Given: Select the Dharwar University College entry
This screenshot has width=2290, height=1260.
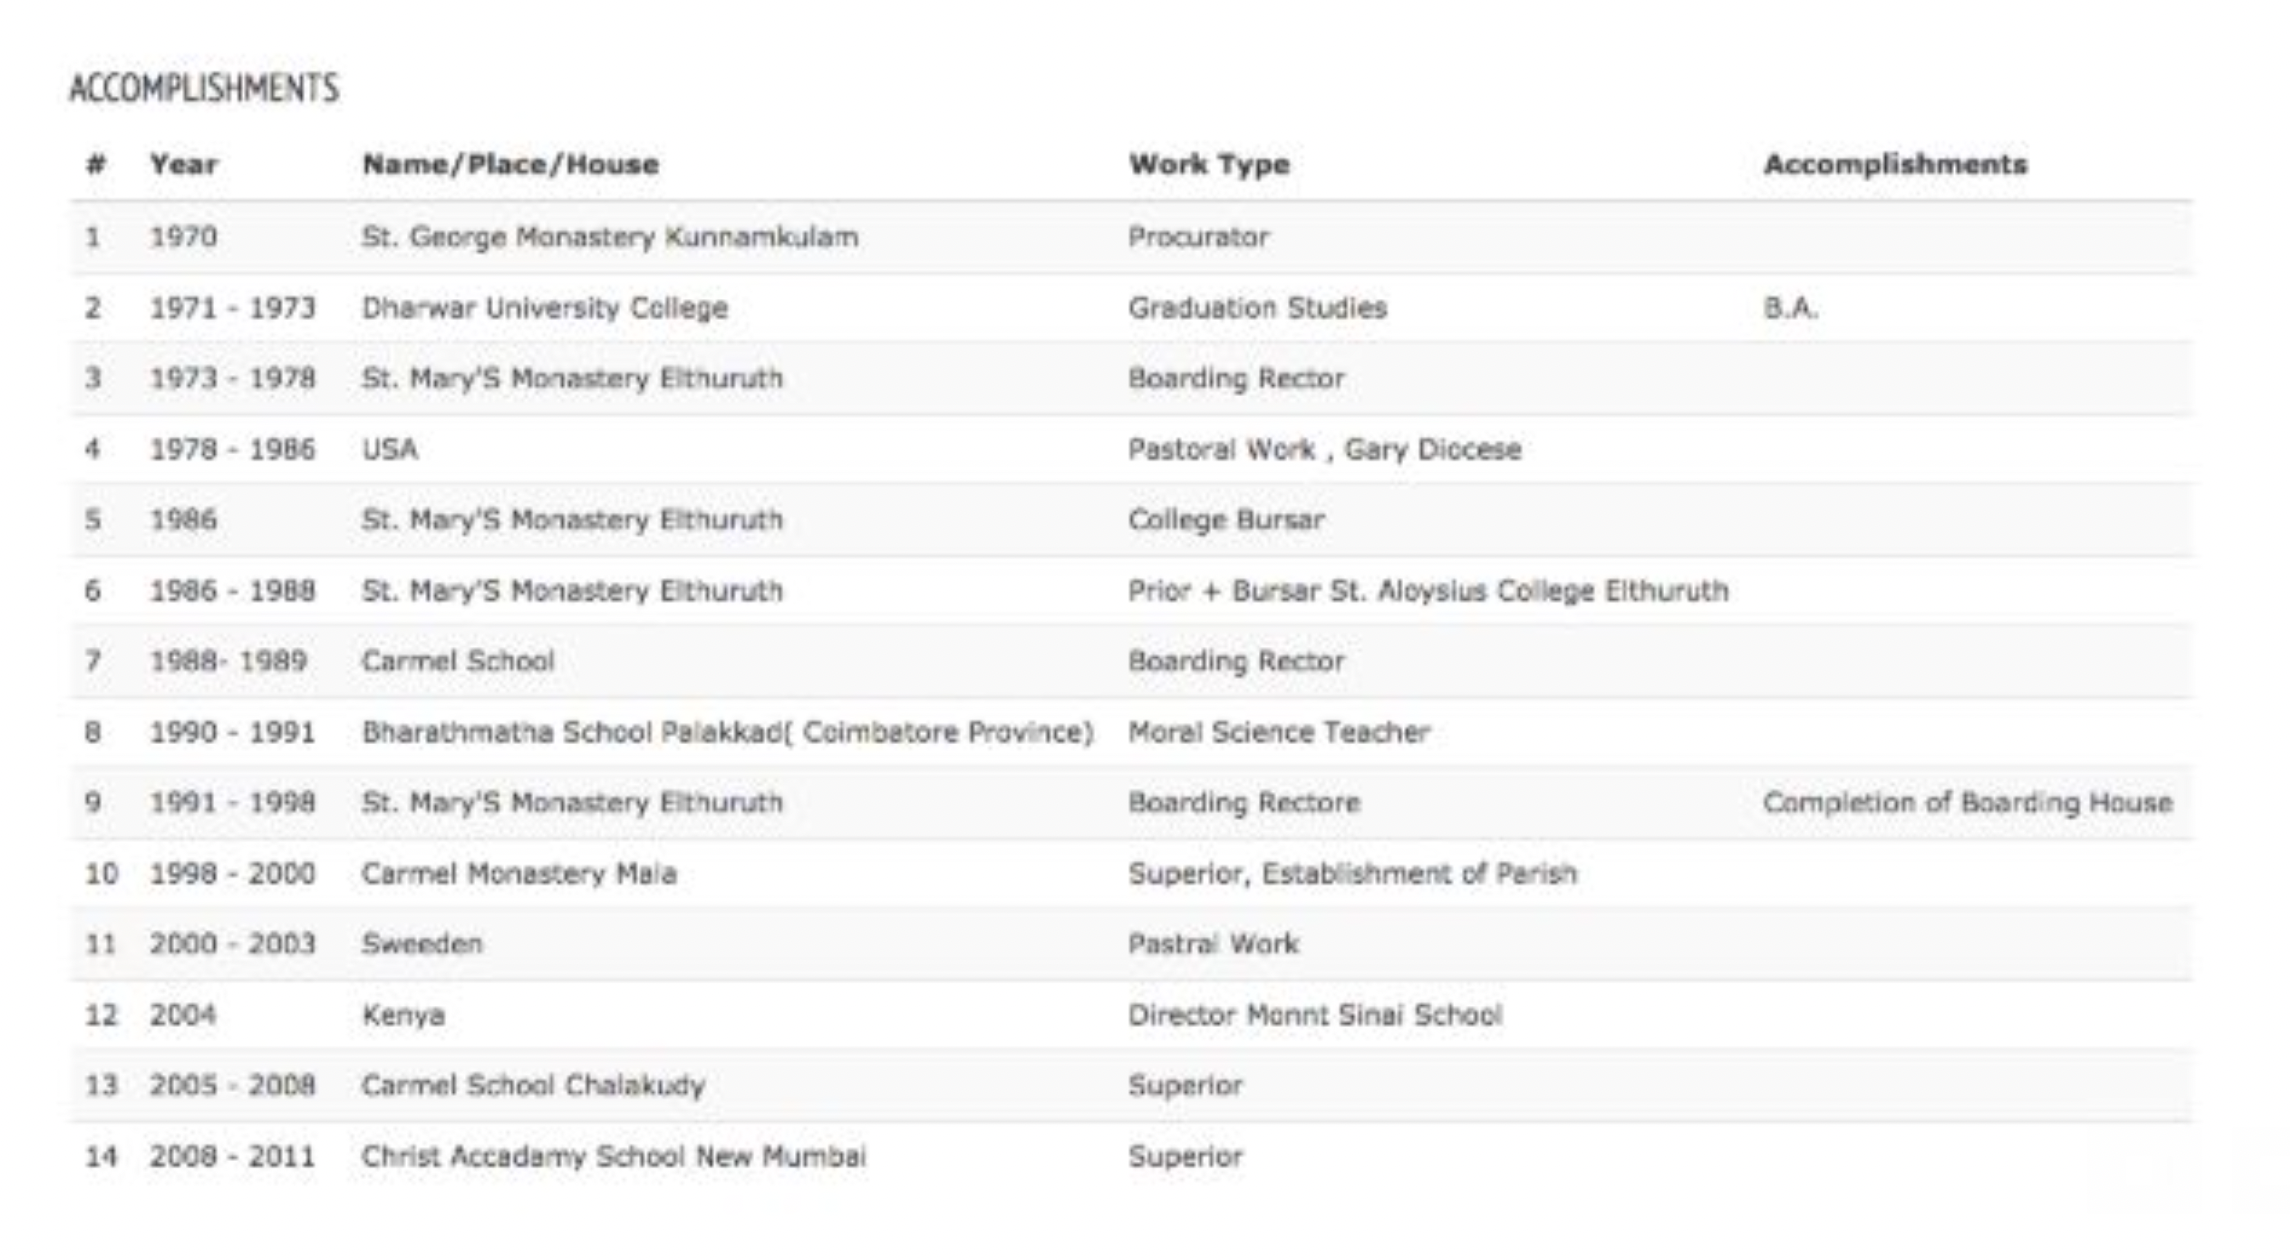Looking at the screenshot, I should [x=544, y=308].
